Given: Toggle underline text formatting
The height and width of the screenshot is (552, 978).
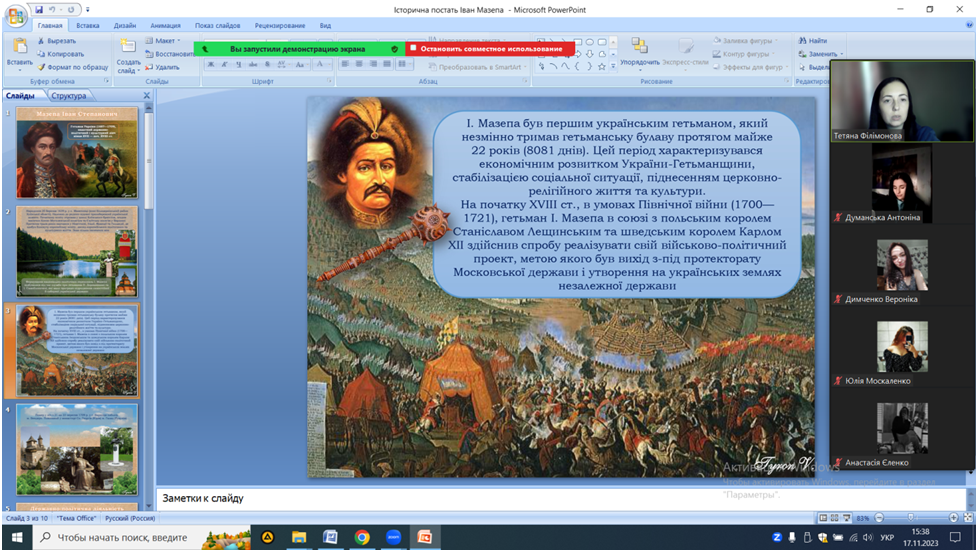Looking at the screenshot, I should point(240,64).
